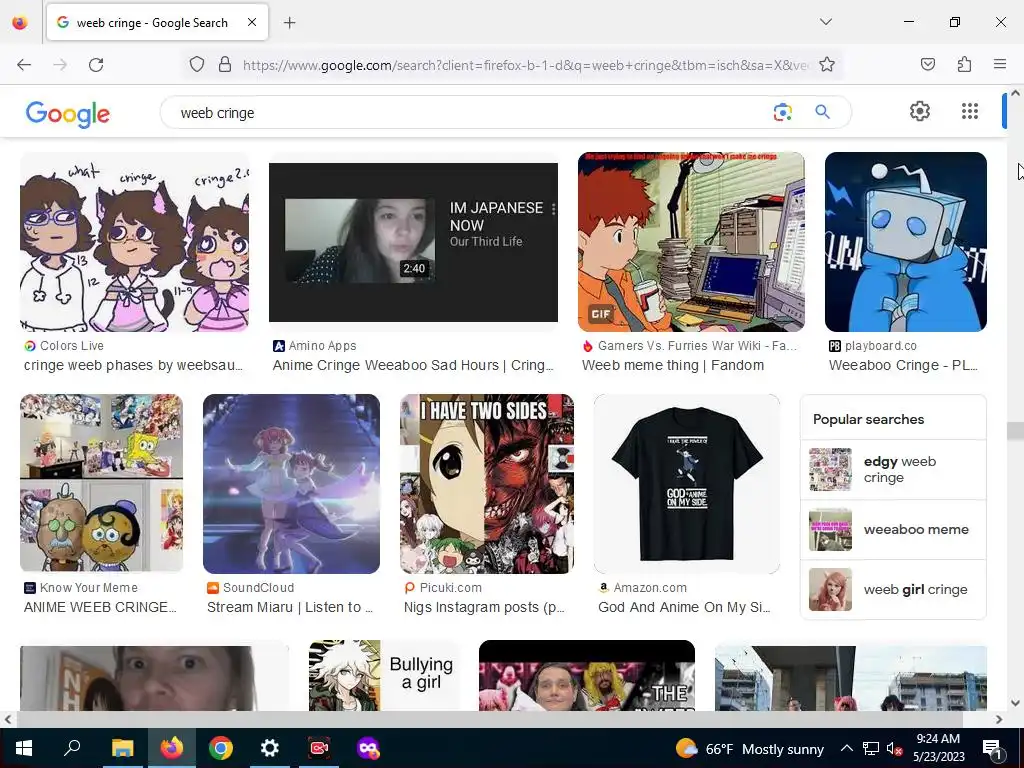The height and width of the screenshot is (768, 1024).
Task: Click the horizontal scrollbar right arrow
Action: pos(999,719)
